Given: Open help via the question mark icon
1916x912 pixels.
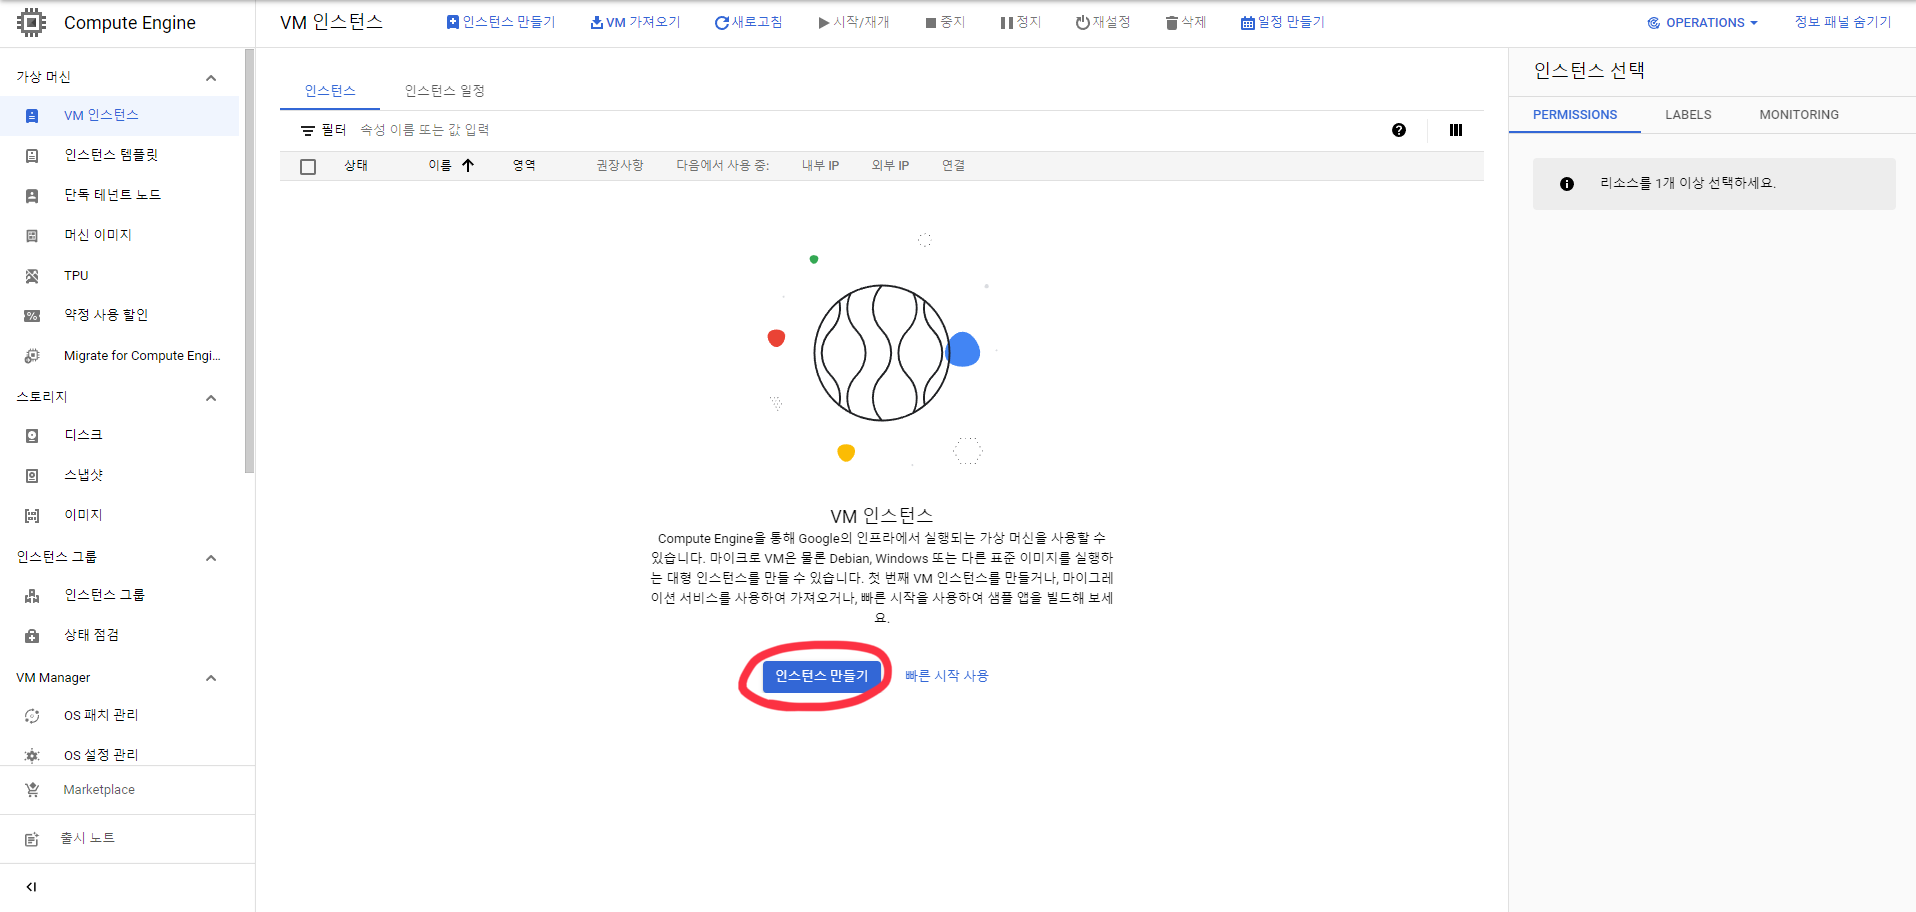Looking at the screenshot, I should [1399, 130].
